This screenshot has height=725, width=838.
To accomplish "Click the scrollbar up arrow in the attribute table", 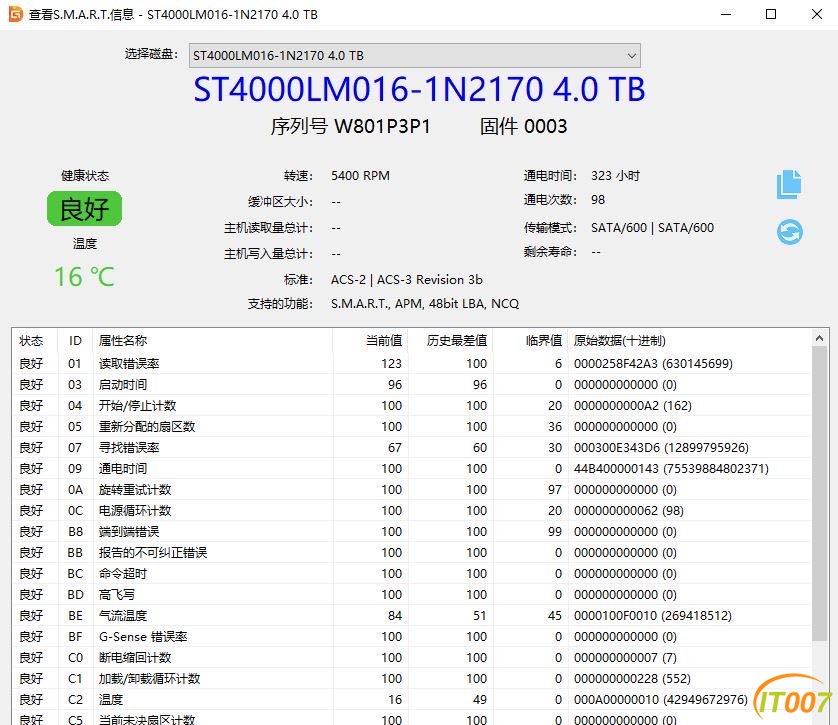I will (819, 338).
